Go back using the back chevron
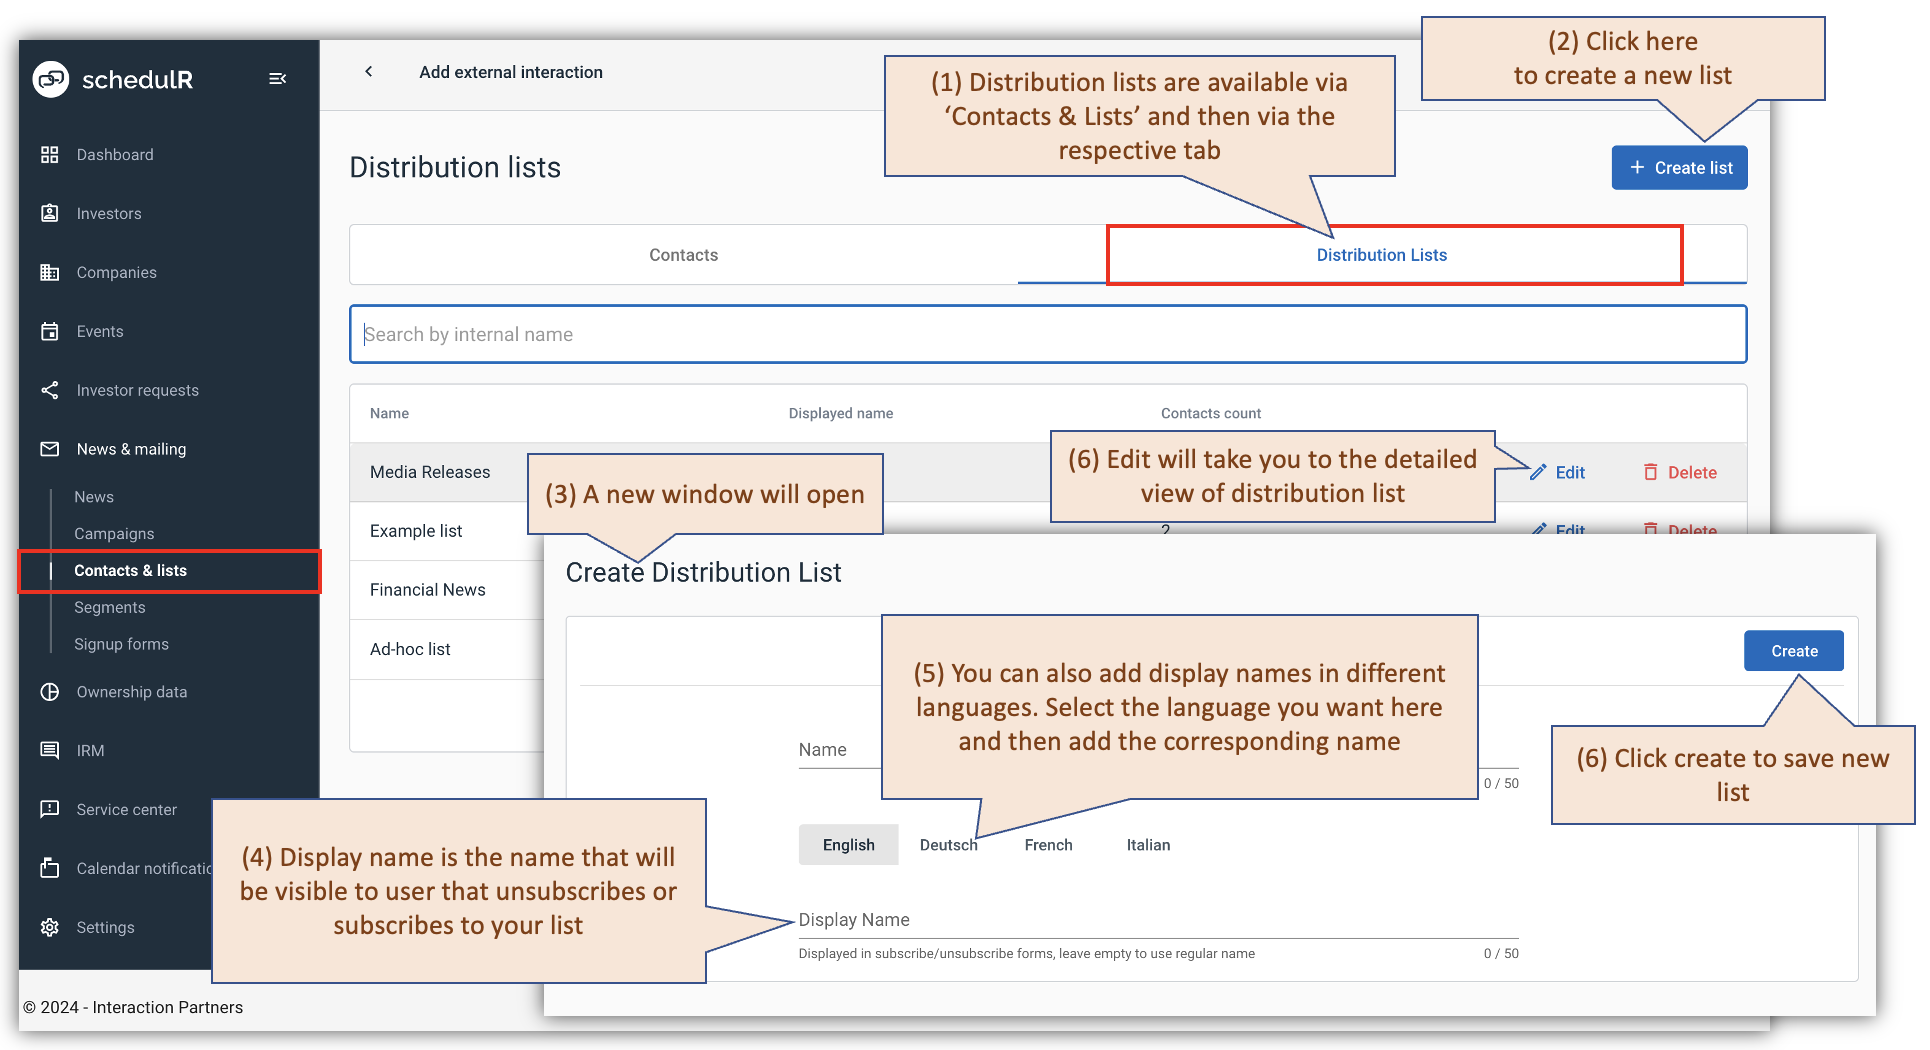The width and height of the screenshot is (1930, 1050). pos(368,71)
